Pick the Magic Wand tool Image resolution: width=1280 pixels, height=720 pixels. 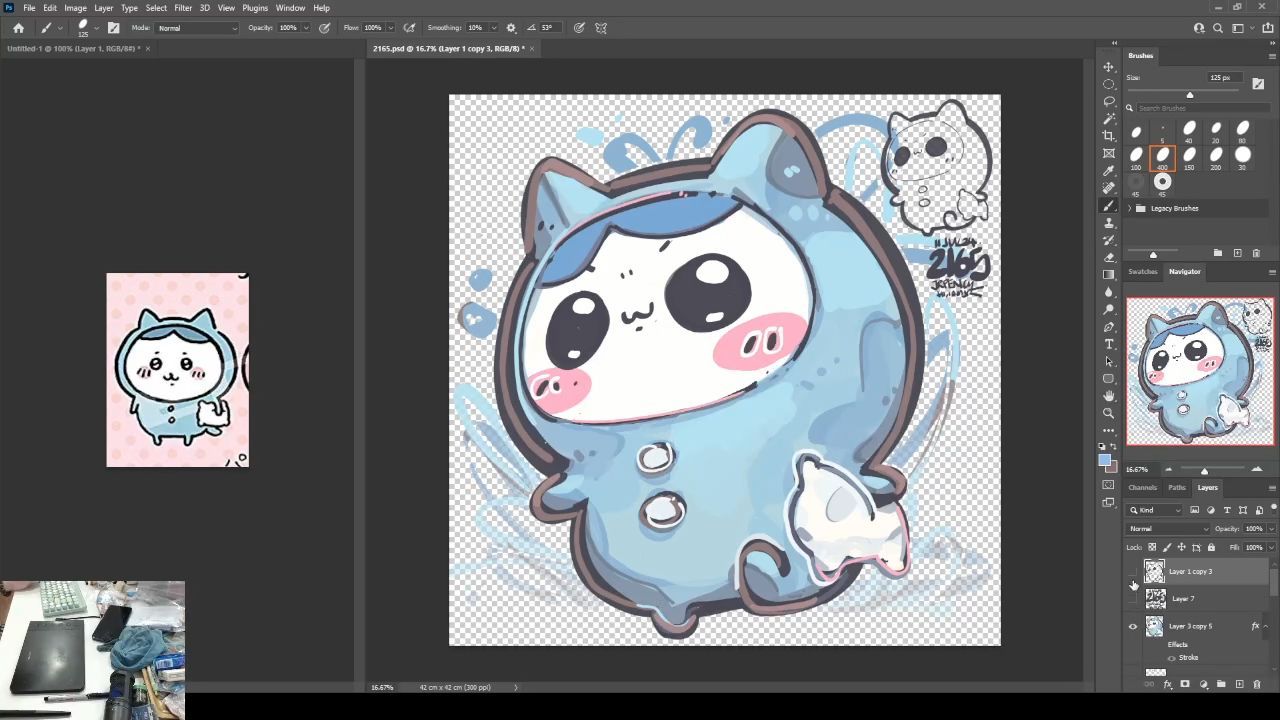(x=1108, y=119)
